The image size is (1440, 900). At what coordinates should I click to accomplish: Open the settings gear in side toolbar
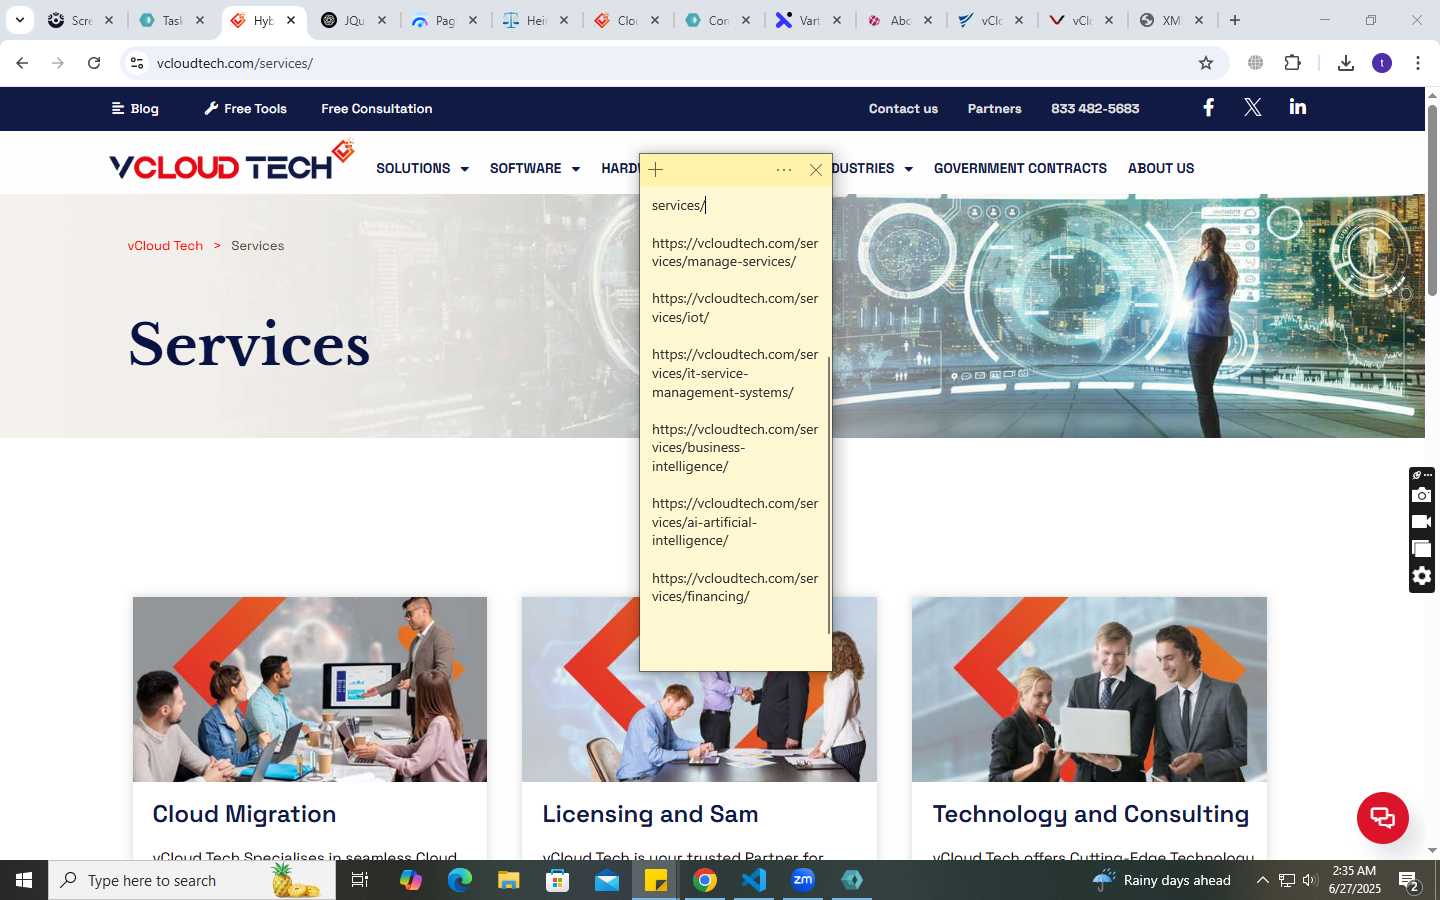pos(1421,576)
